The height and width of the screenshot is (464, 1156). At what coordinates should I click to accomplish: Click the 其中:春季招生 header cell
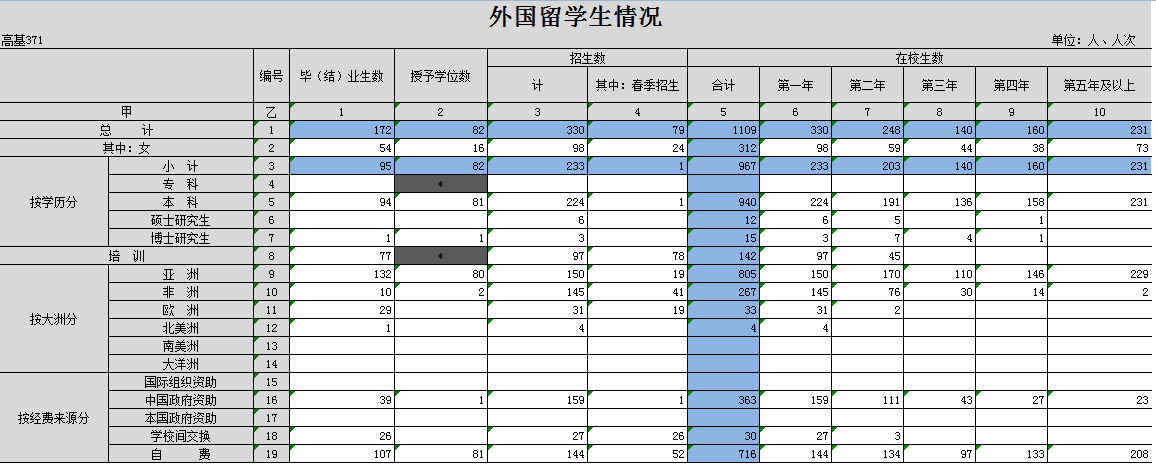point(637,85)
